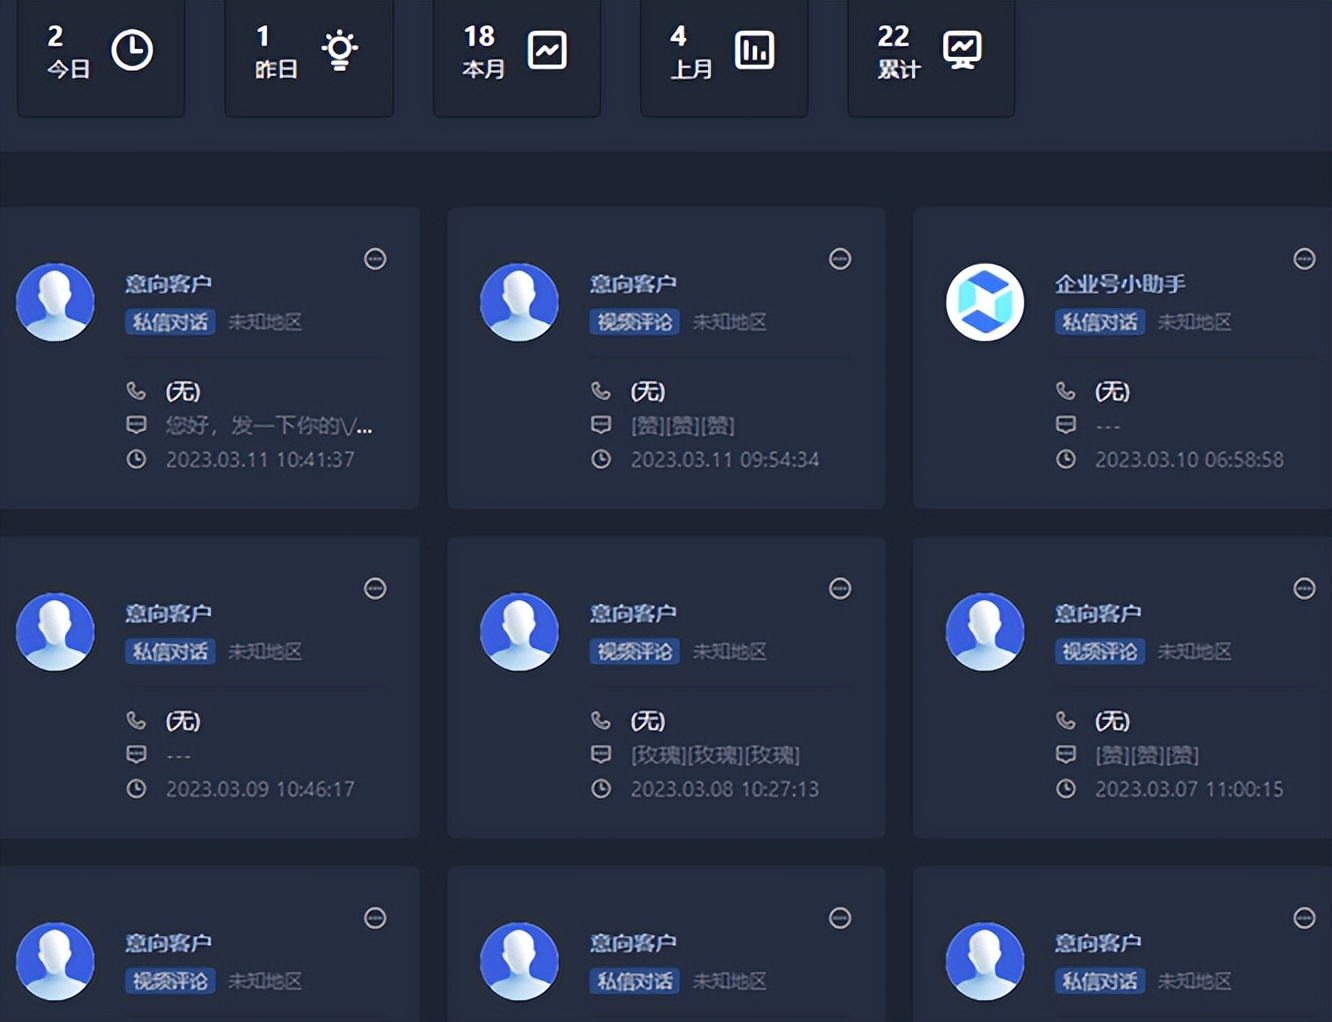1332x1022 pixels.
Task: Click the blue avatar thumbnail on the first customer card
Action: click(x=55, y=301)
